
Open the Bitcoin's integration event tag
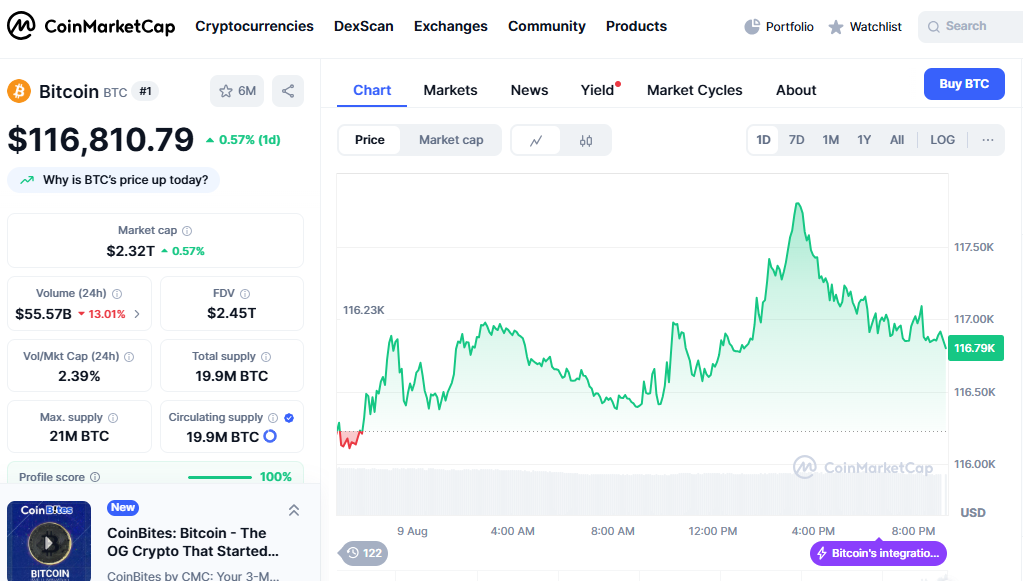click(878, 553)
